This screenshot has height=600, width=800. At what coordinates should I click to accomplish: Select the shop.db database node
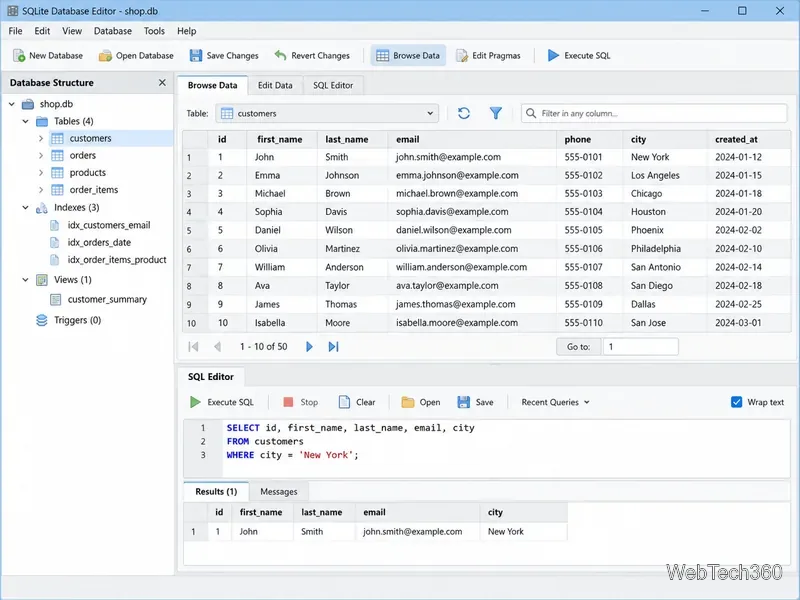(56, 104)
